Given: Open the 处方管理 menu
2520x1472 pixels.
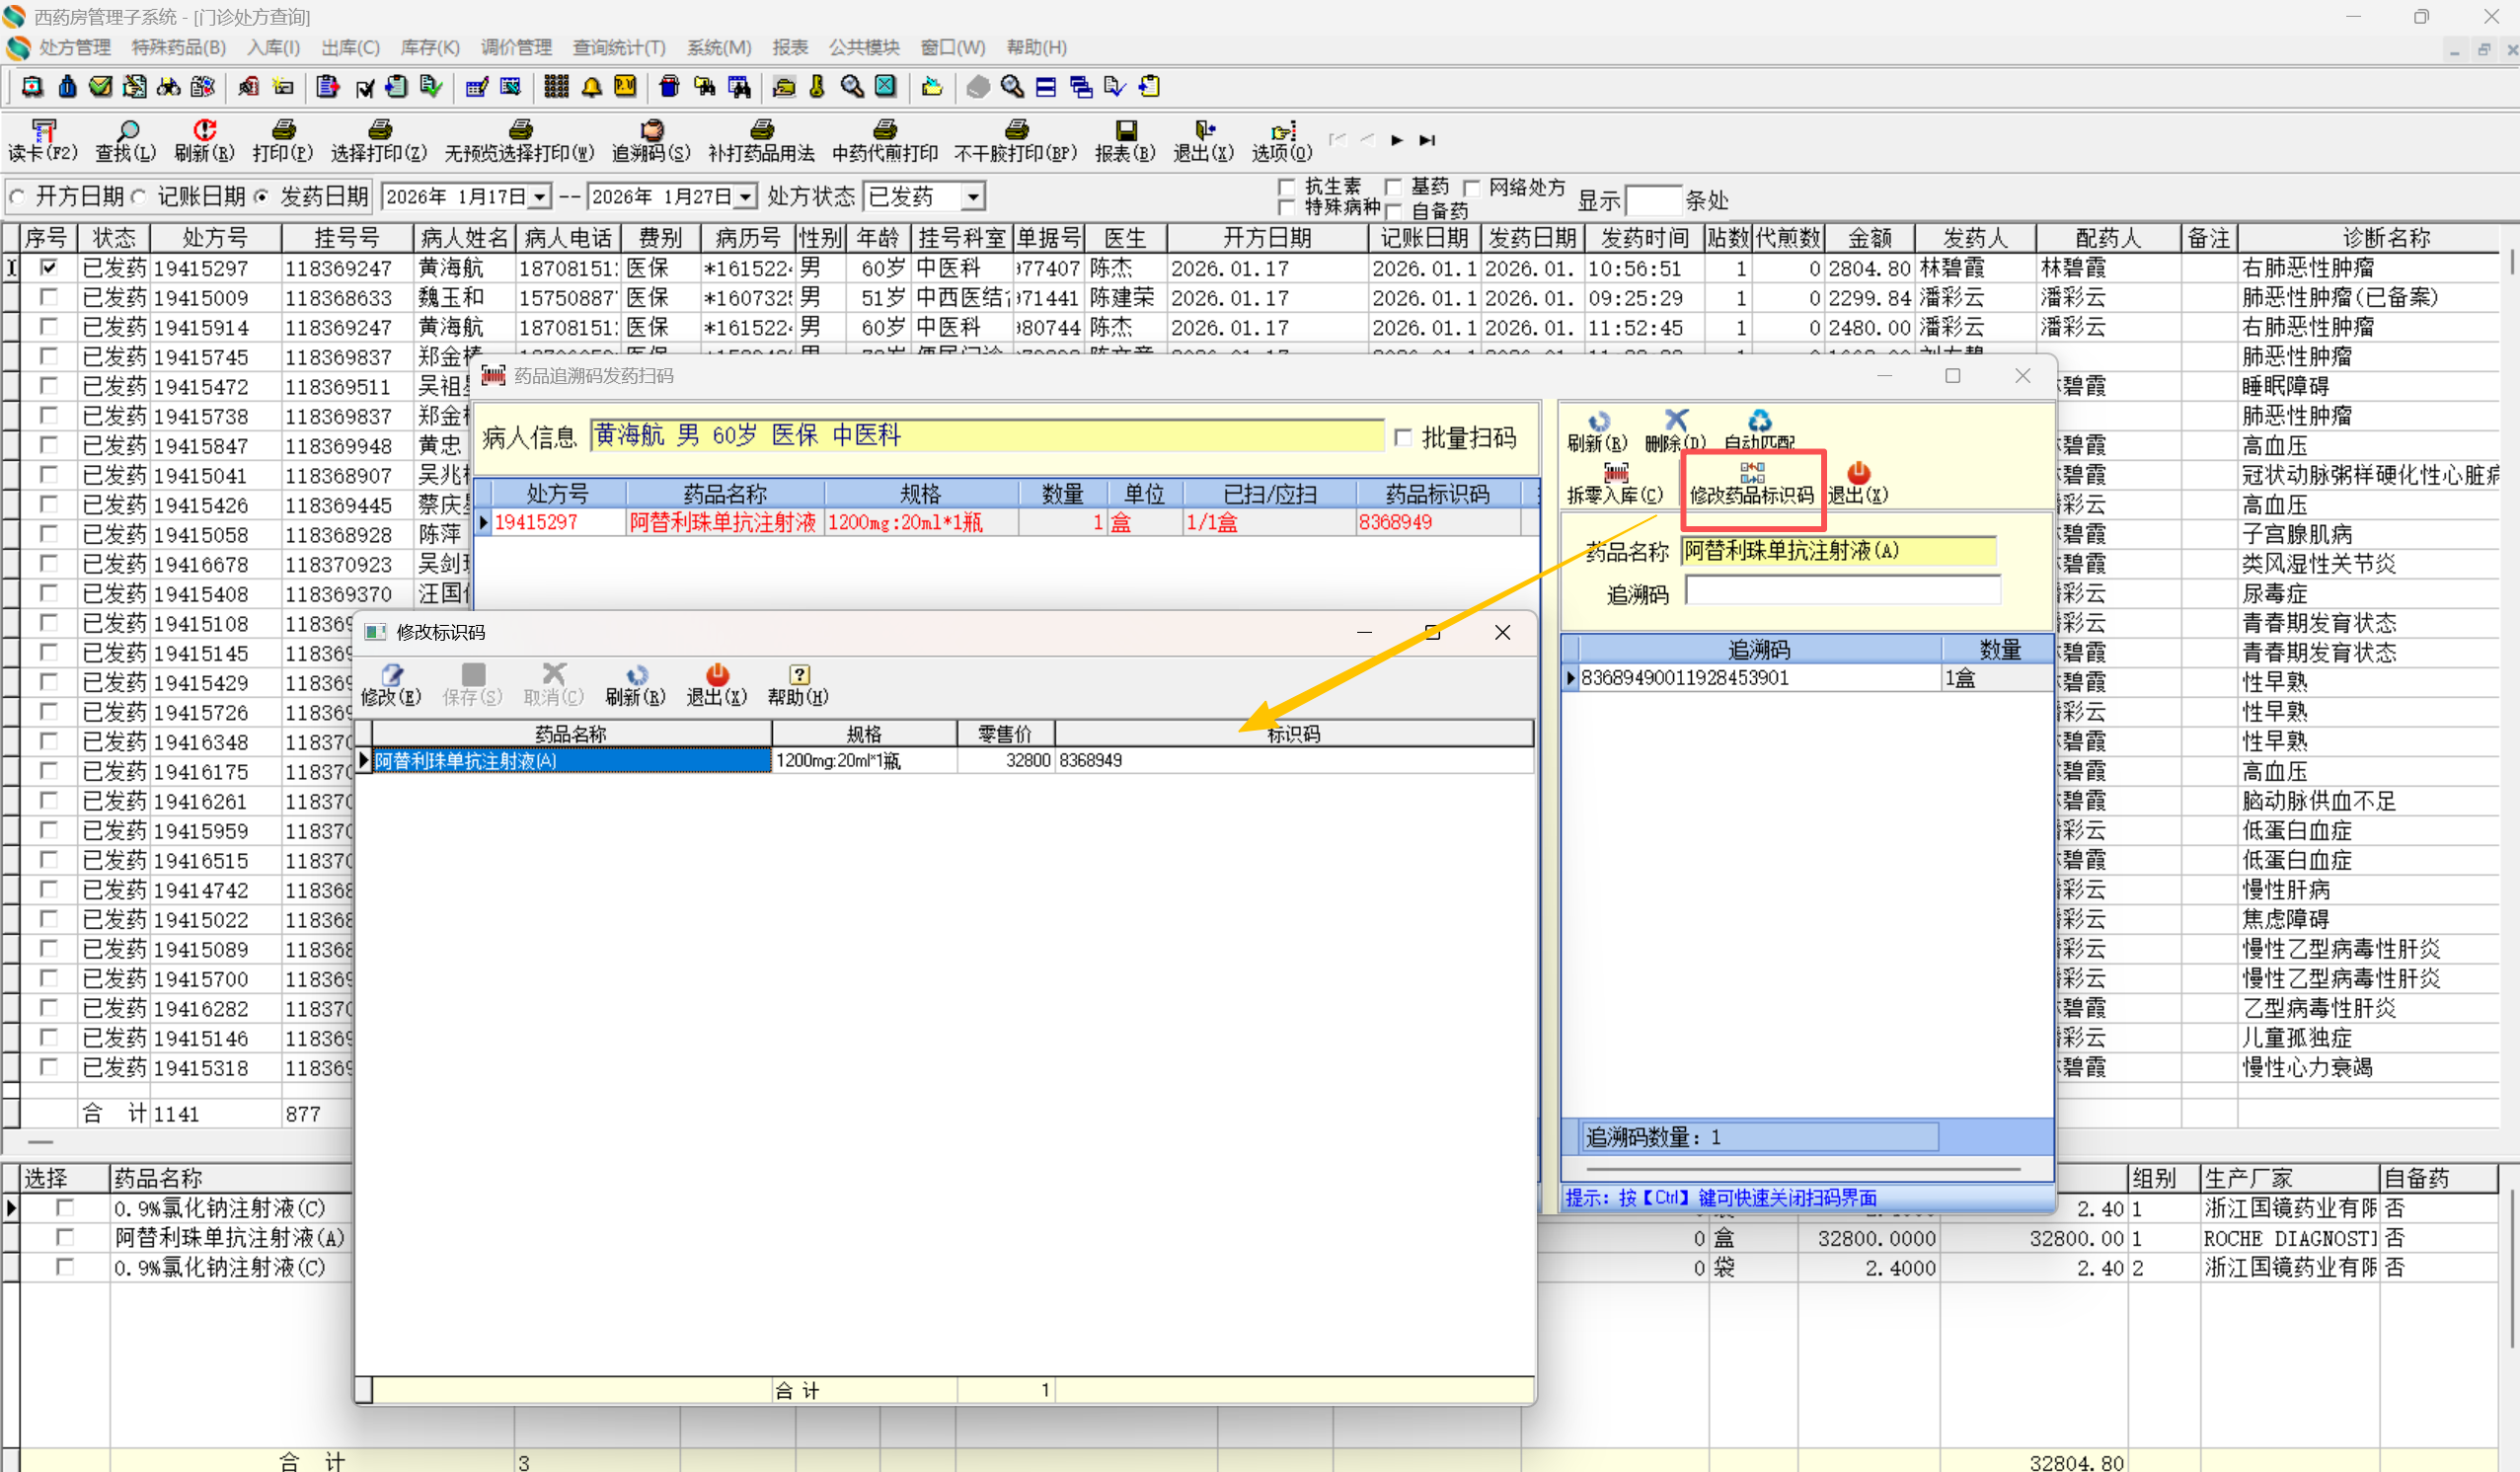Looking at the screenshot, I should (x=74, y=47).
